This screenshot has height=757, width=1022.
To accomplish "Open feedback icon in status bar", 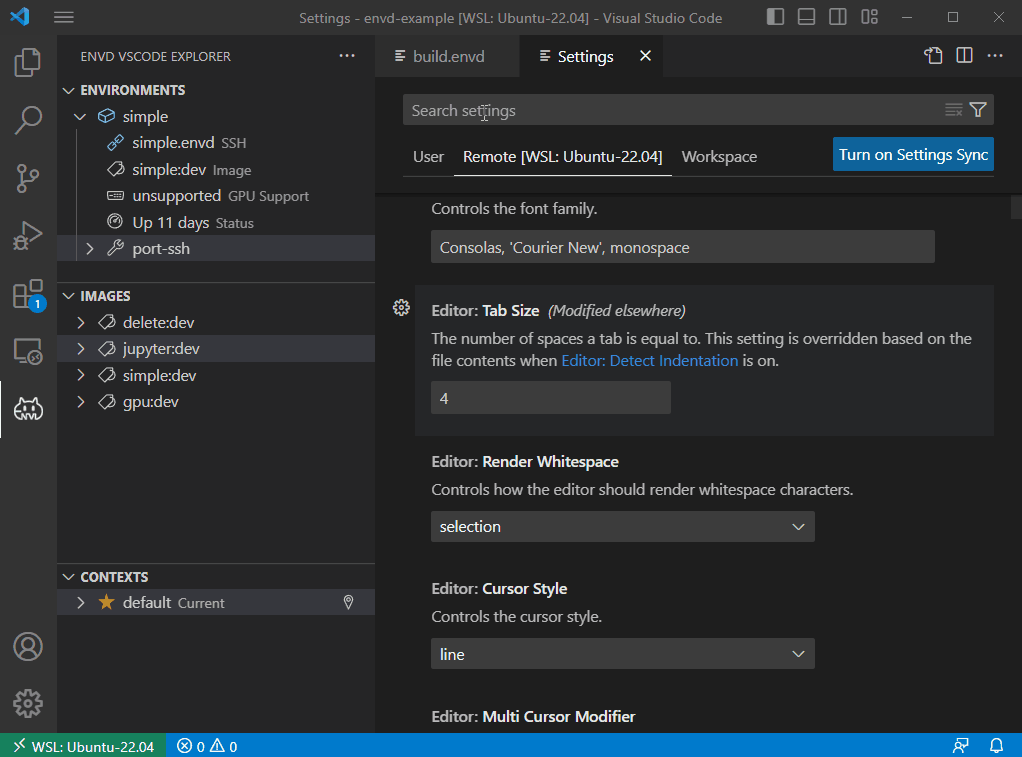I will 961,745.
